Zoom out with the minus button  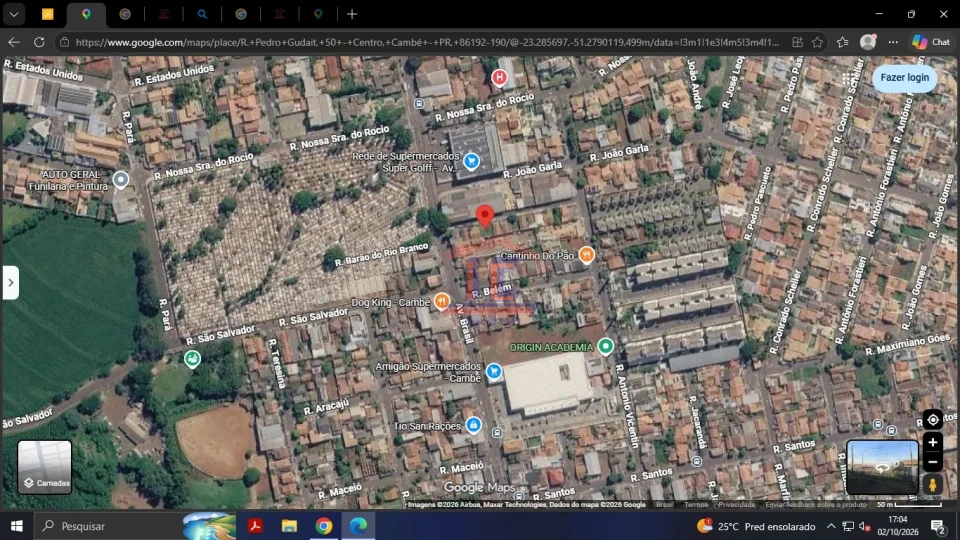click(x=932, y=462)
